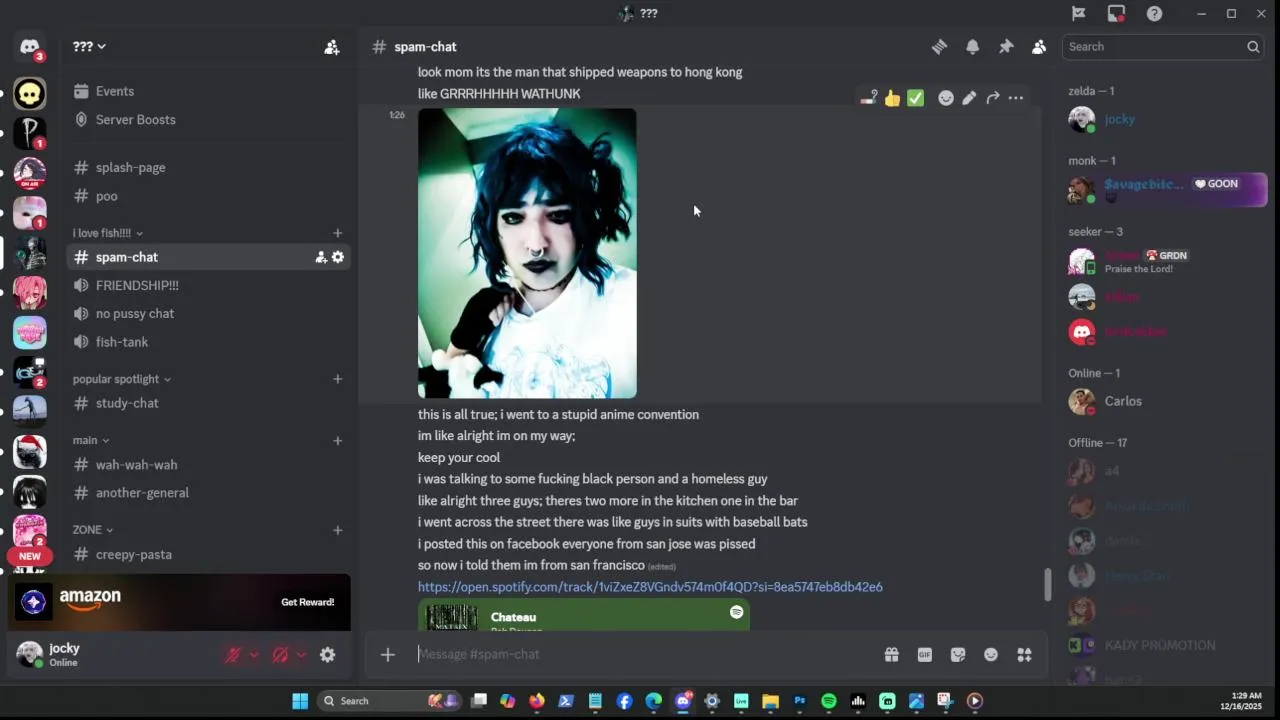This screenshot has height=720, width=1280.
Task: Expand the ??? server name dropdown
Action: click(x=90, y=47)
